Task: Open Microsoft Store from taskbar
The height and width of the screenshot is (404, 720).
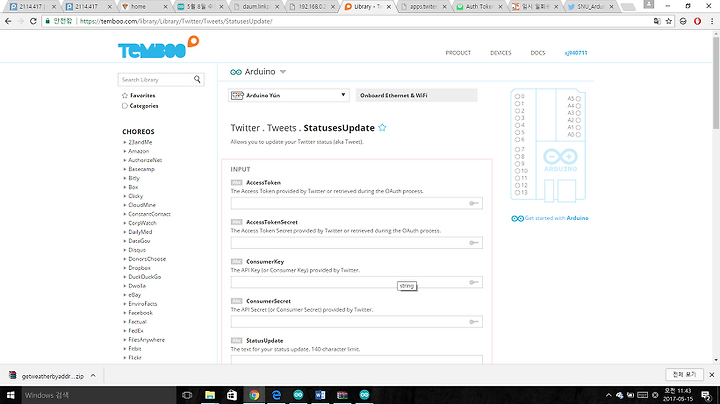Action: (x=232, y=395)
